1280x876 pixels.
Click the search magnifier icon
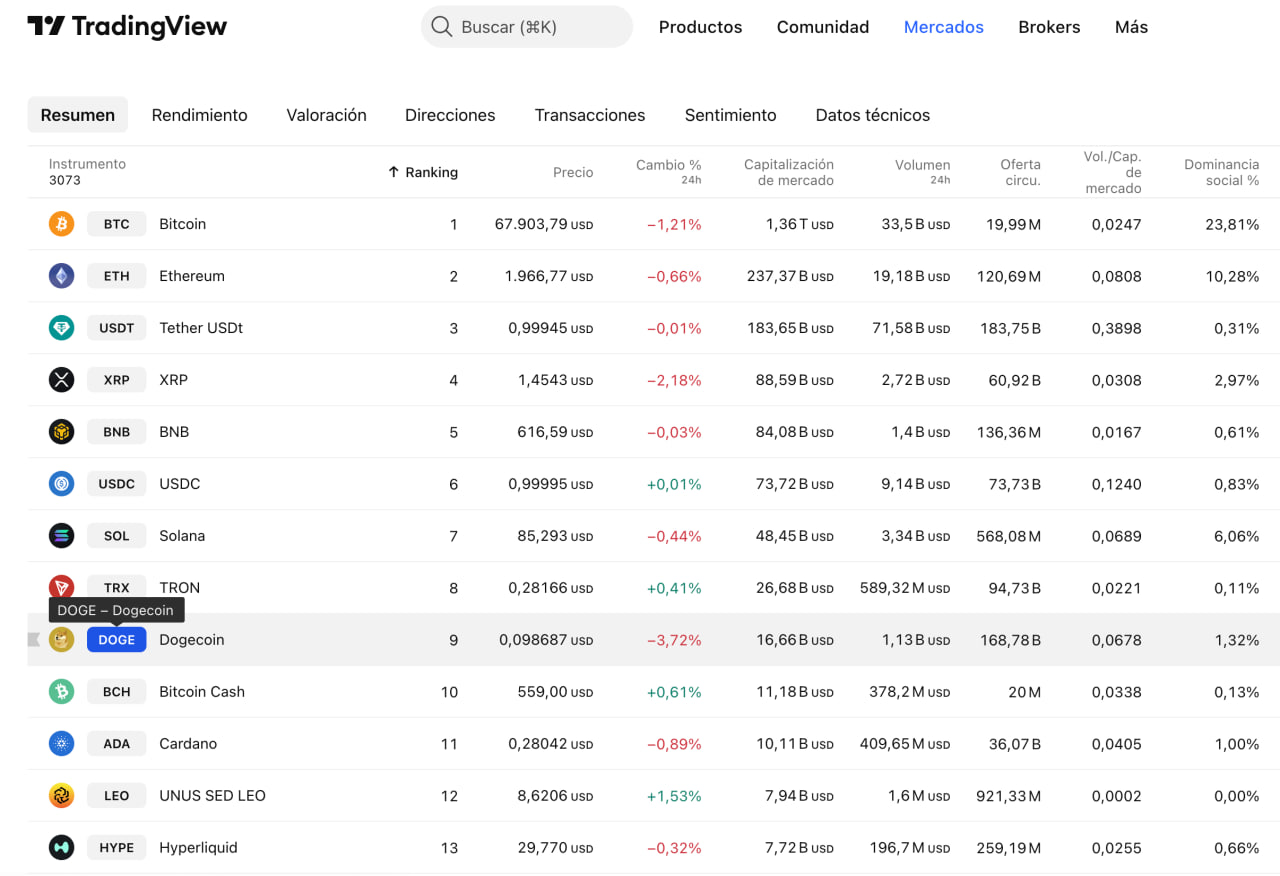441,26
